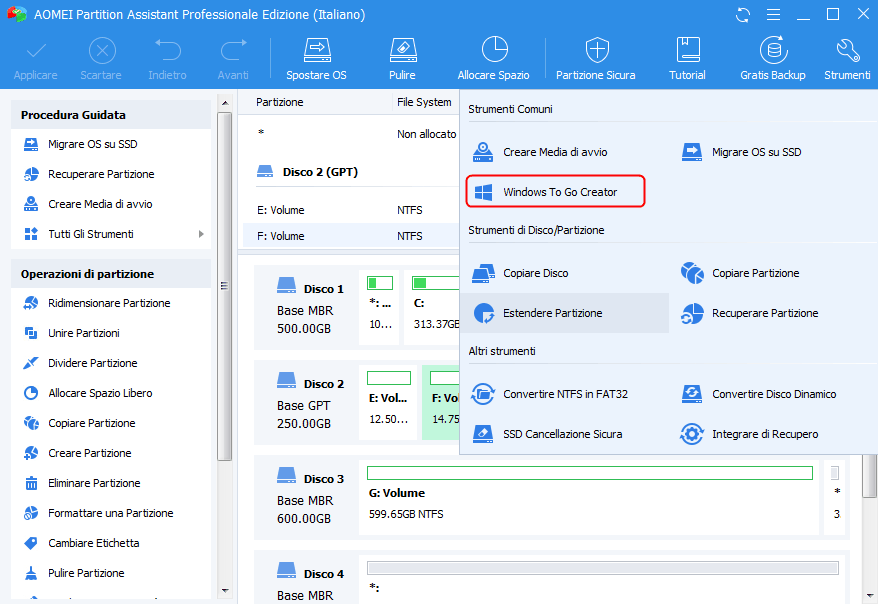Select G: Volume 599.65GB NTFS block
Screen dimensions: 878x604
(589, 497)
